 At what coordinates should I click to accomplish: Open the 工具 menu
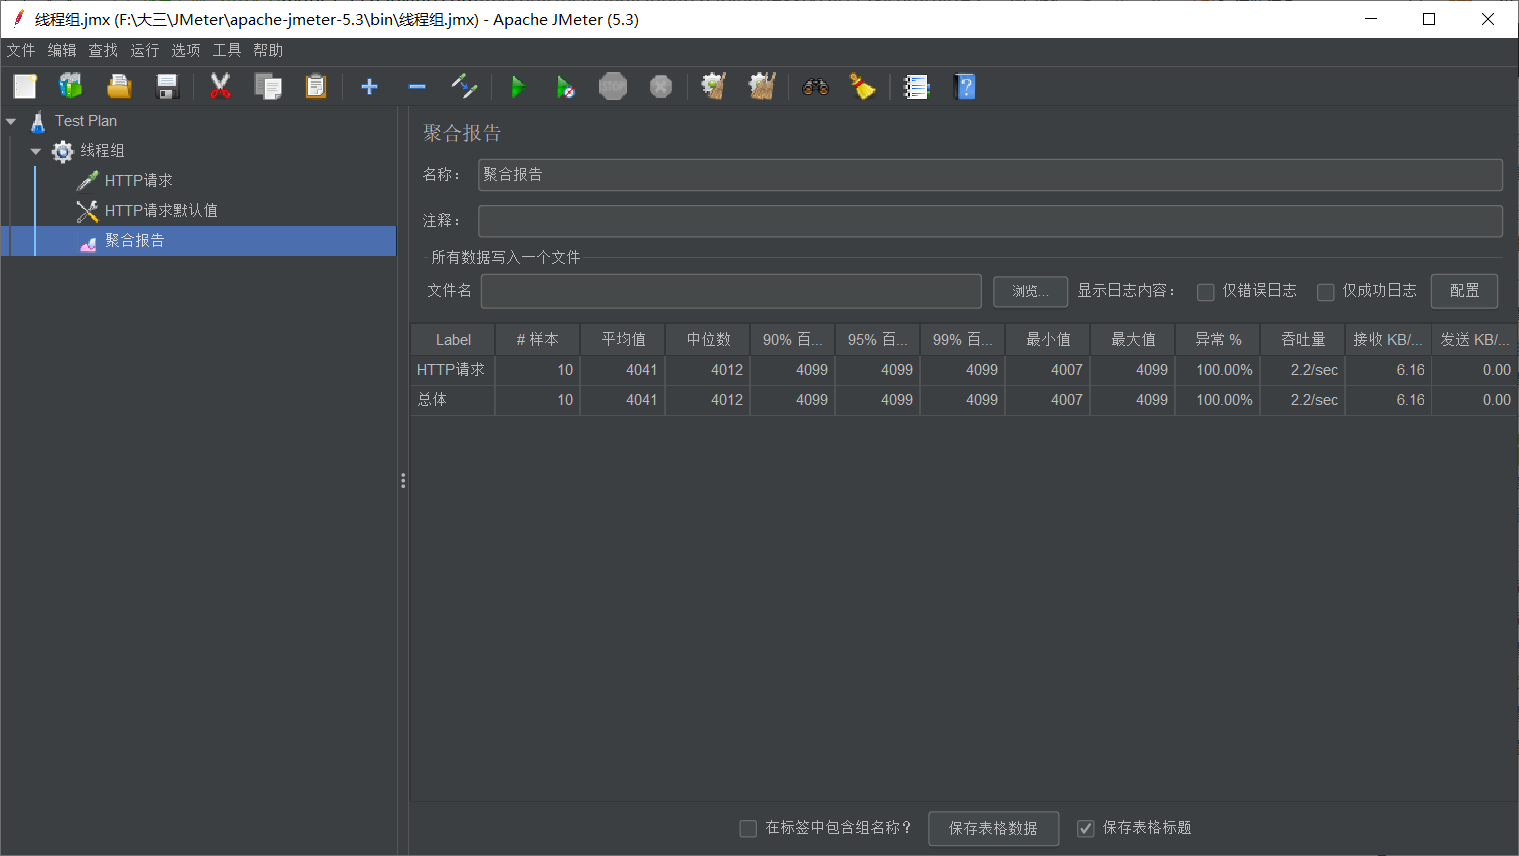point(227,50)
